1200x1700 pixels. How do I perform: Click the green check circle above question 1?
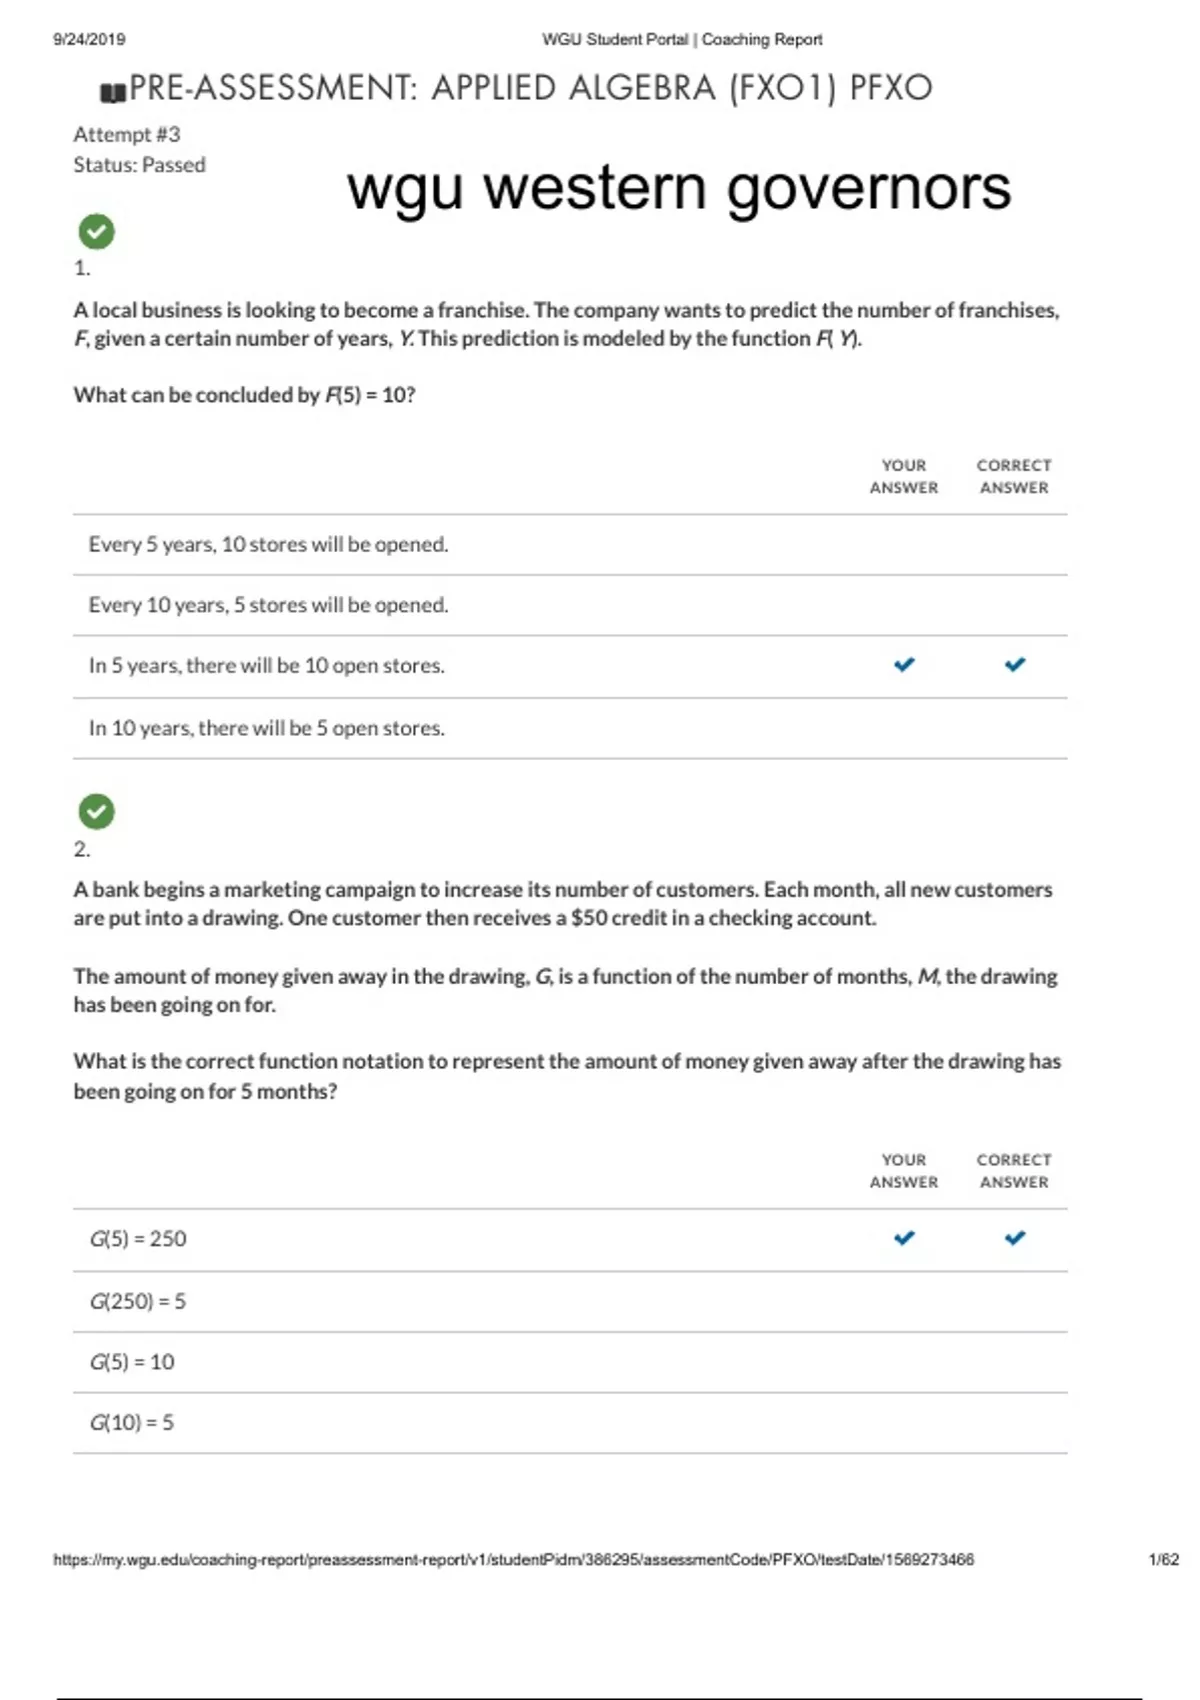click(x=96, y=232)
